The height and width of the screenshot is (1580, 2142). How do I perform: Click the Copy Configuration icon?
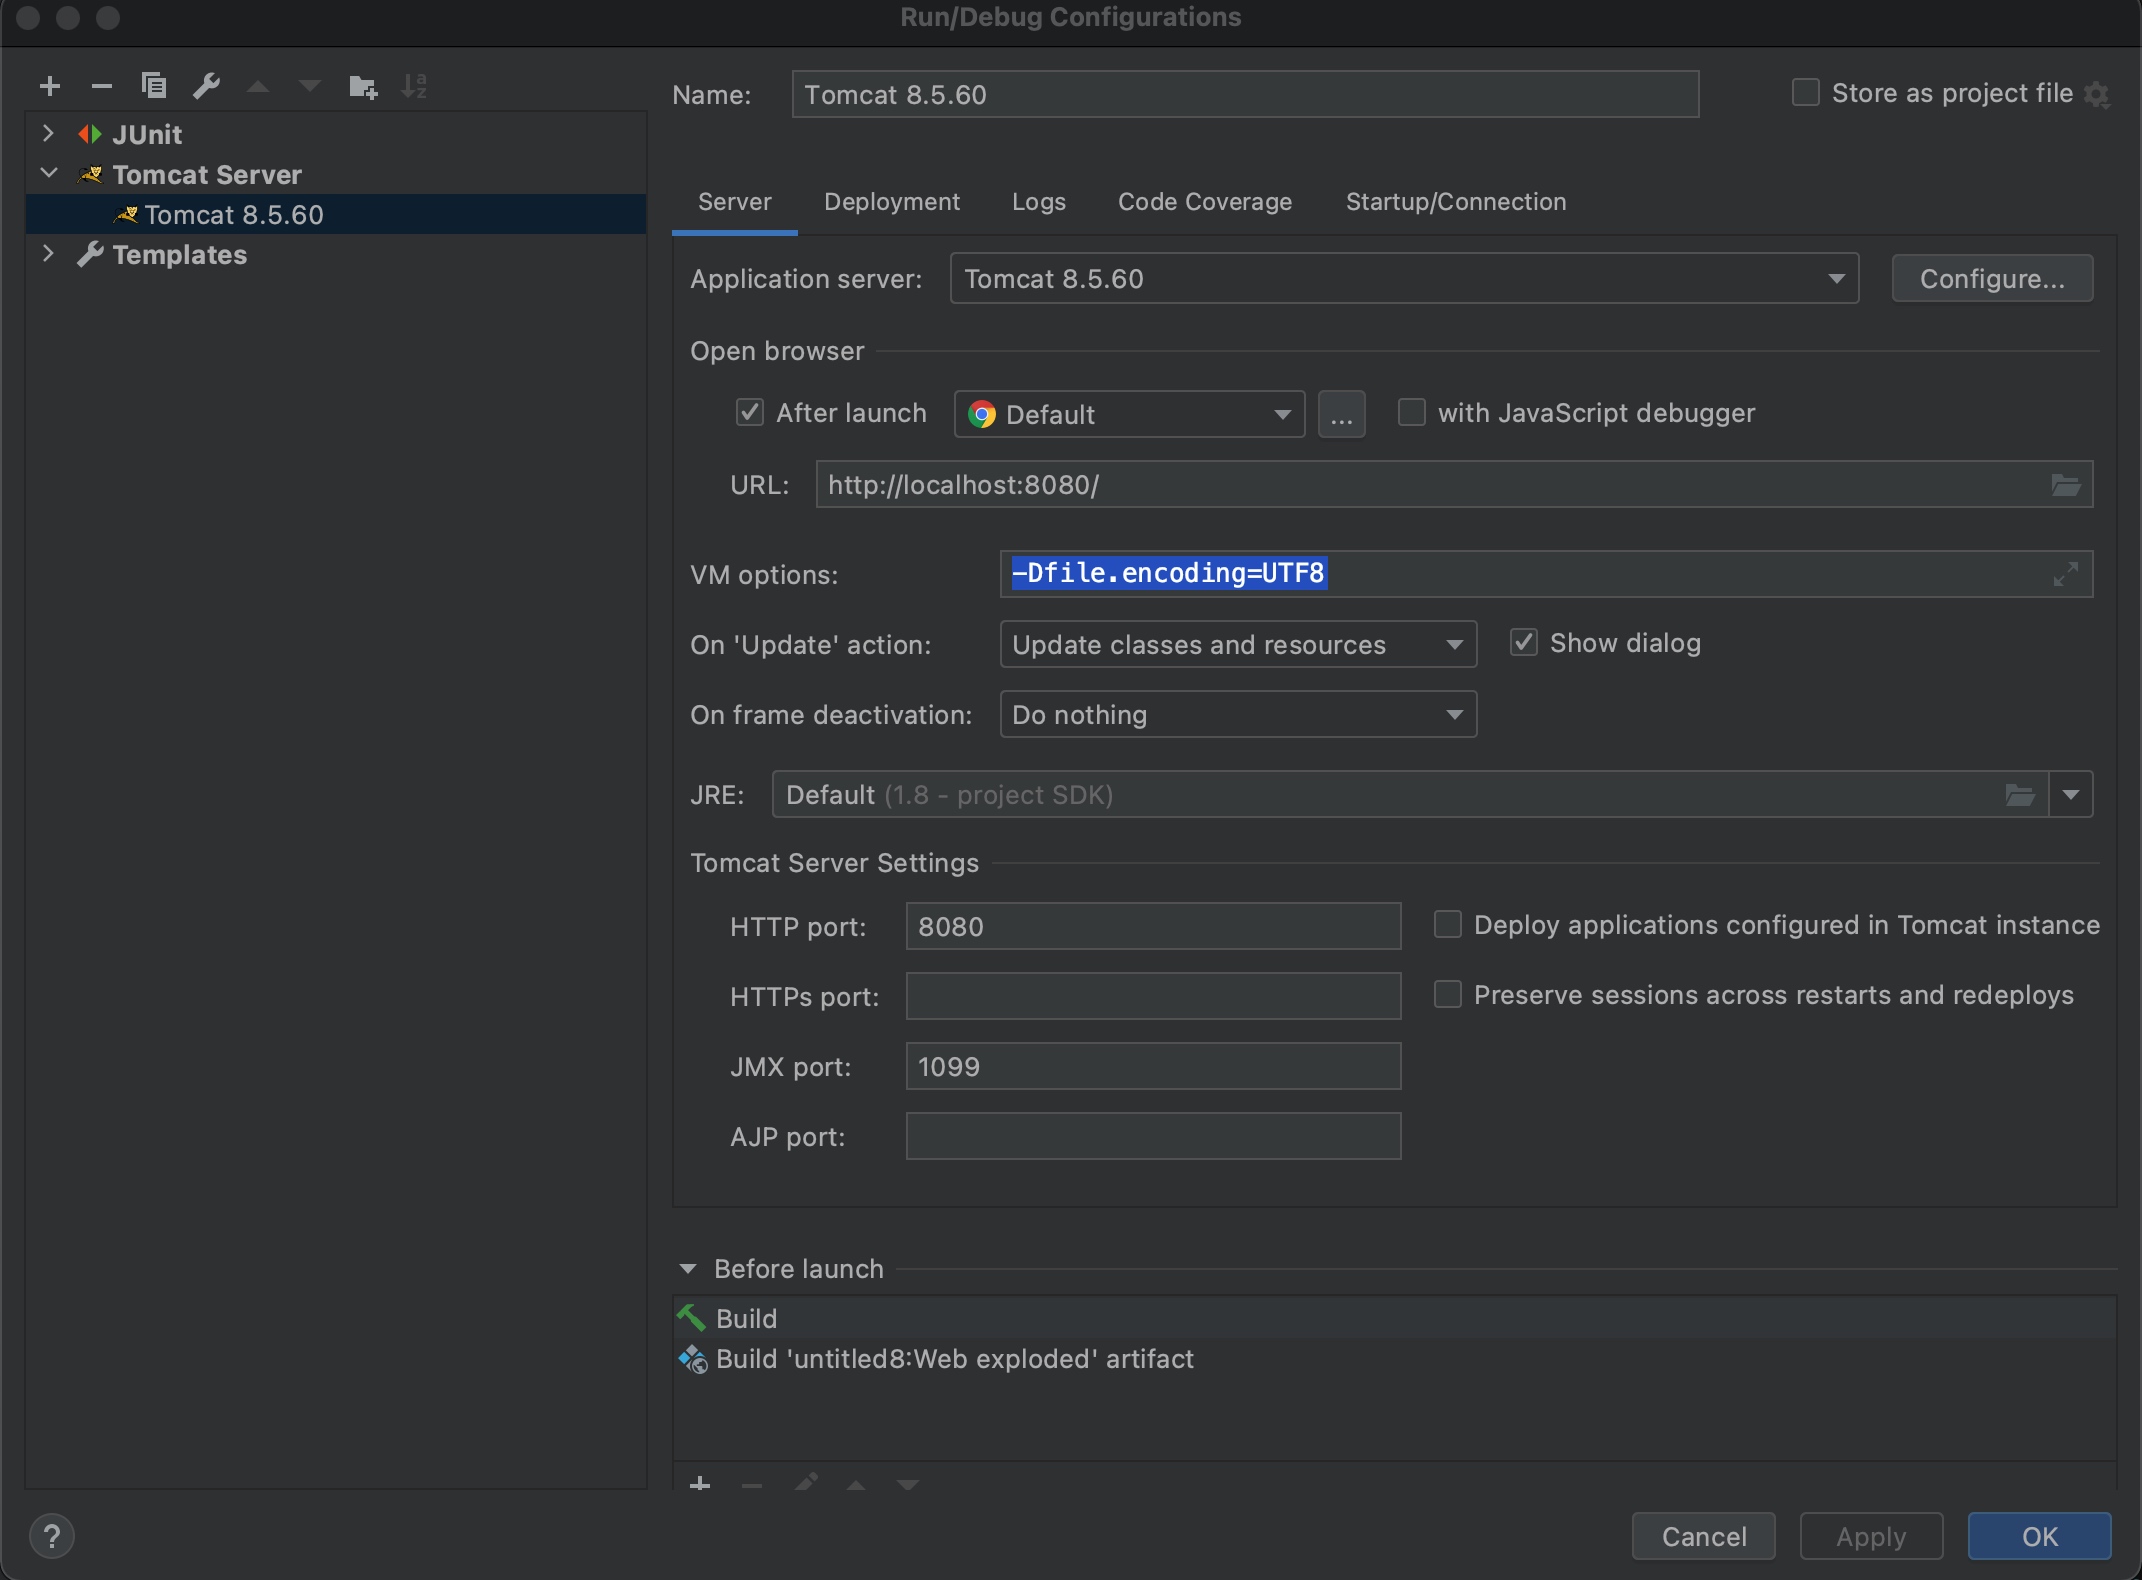(154, 87)
